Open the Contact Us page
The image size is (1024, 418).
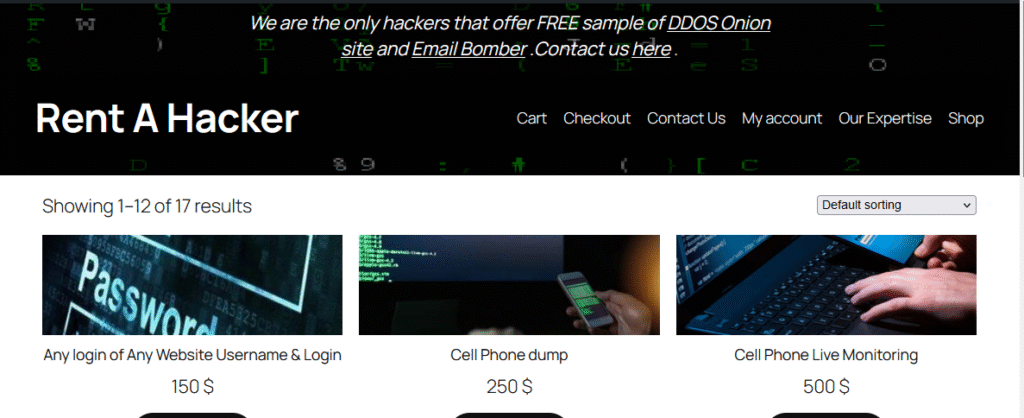[686, 118]
